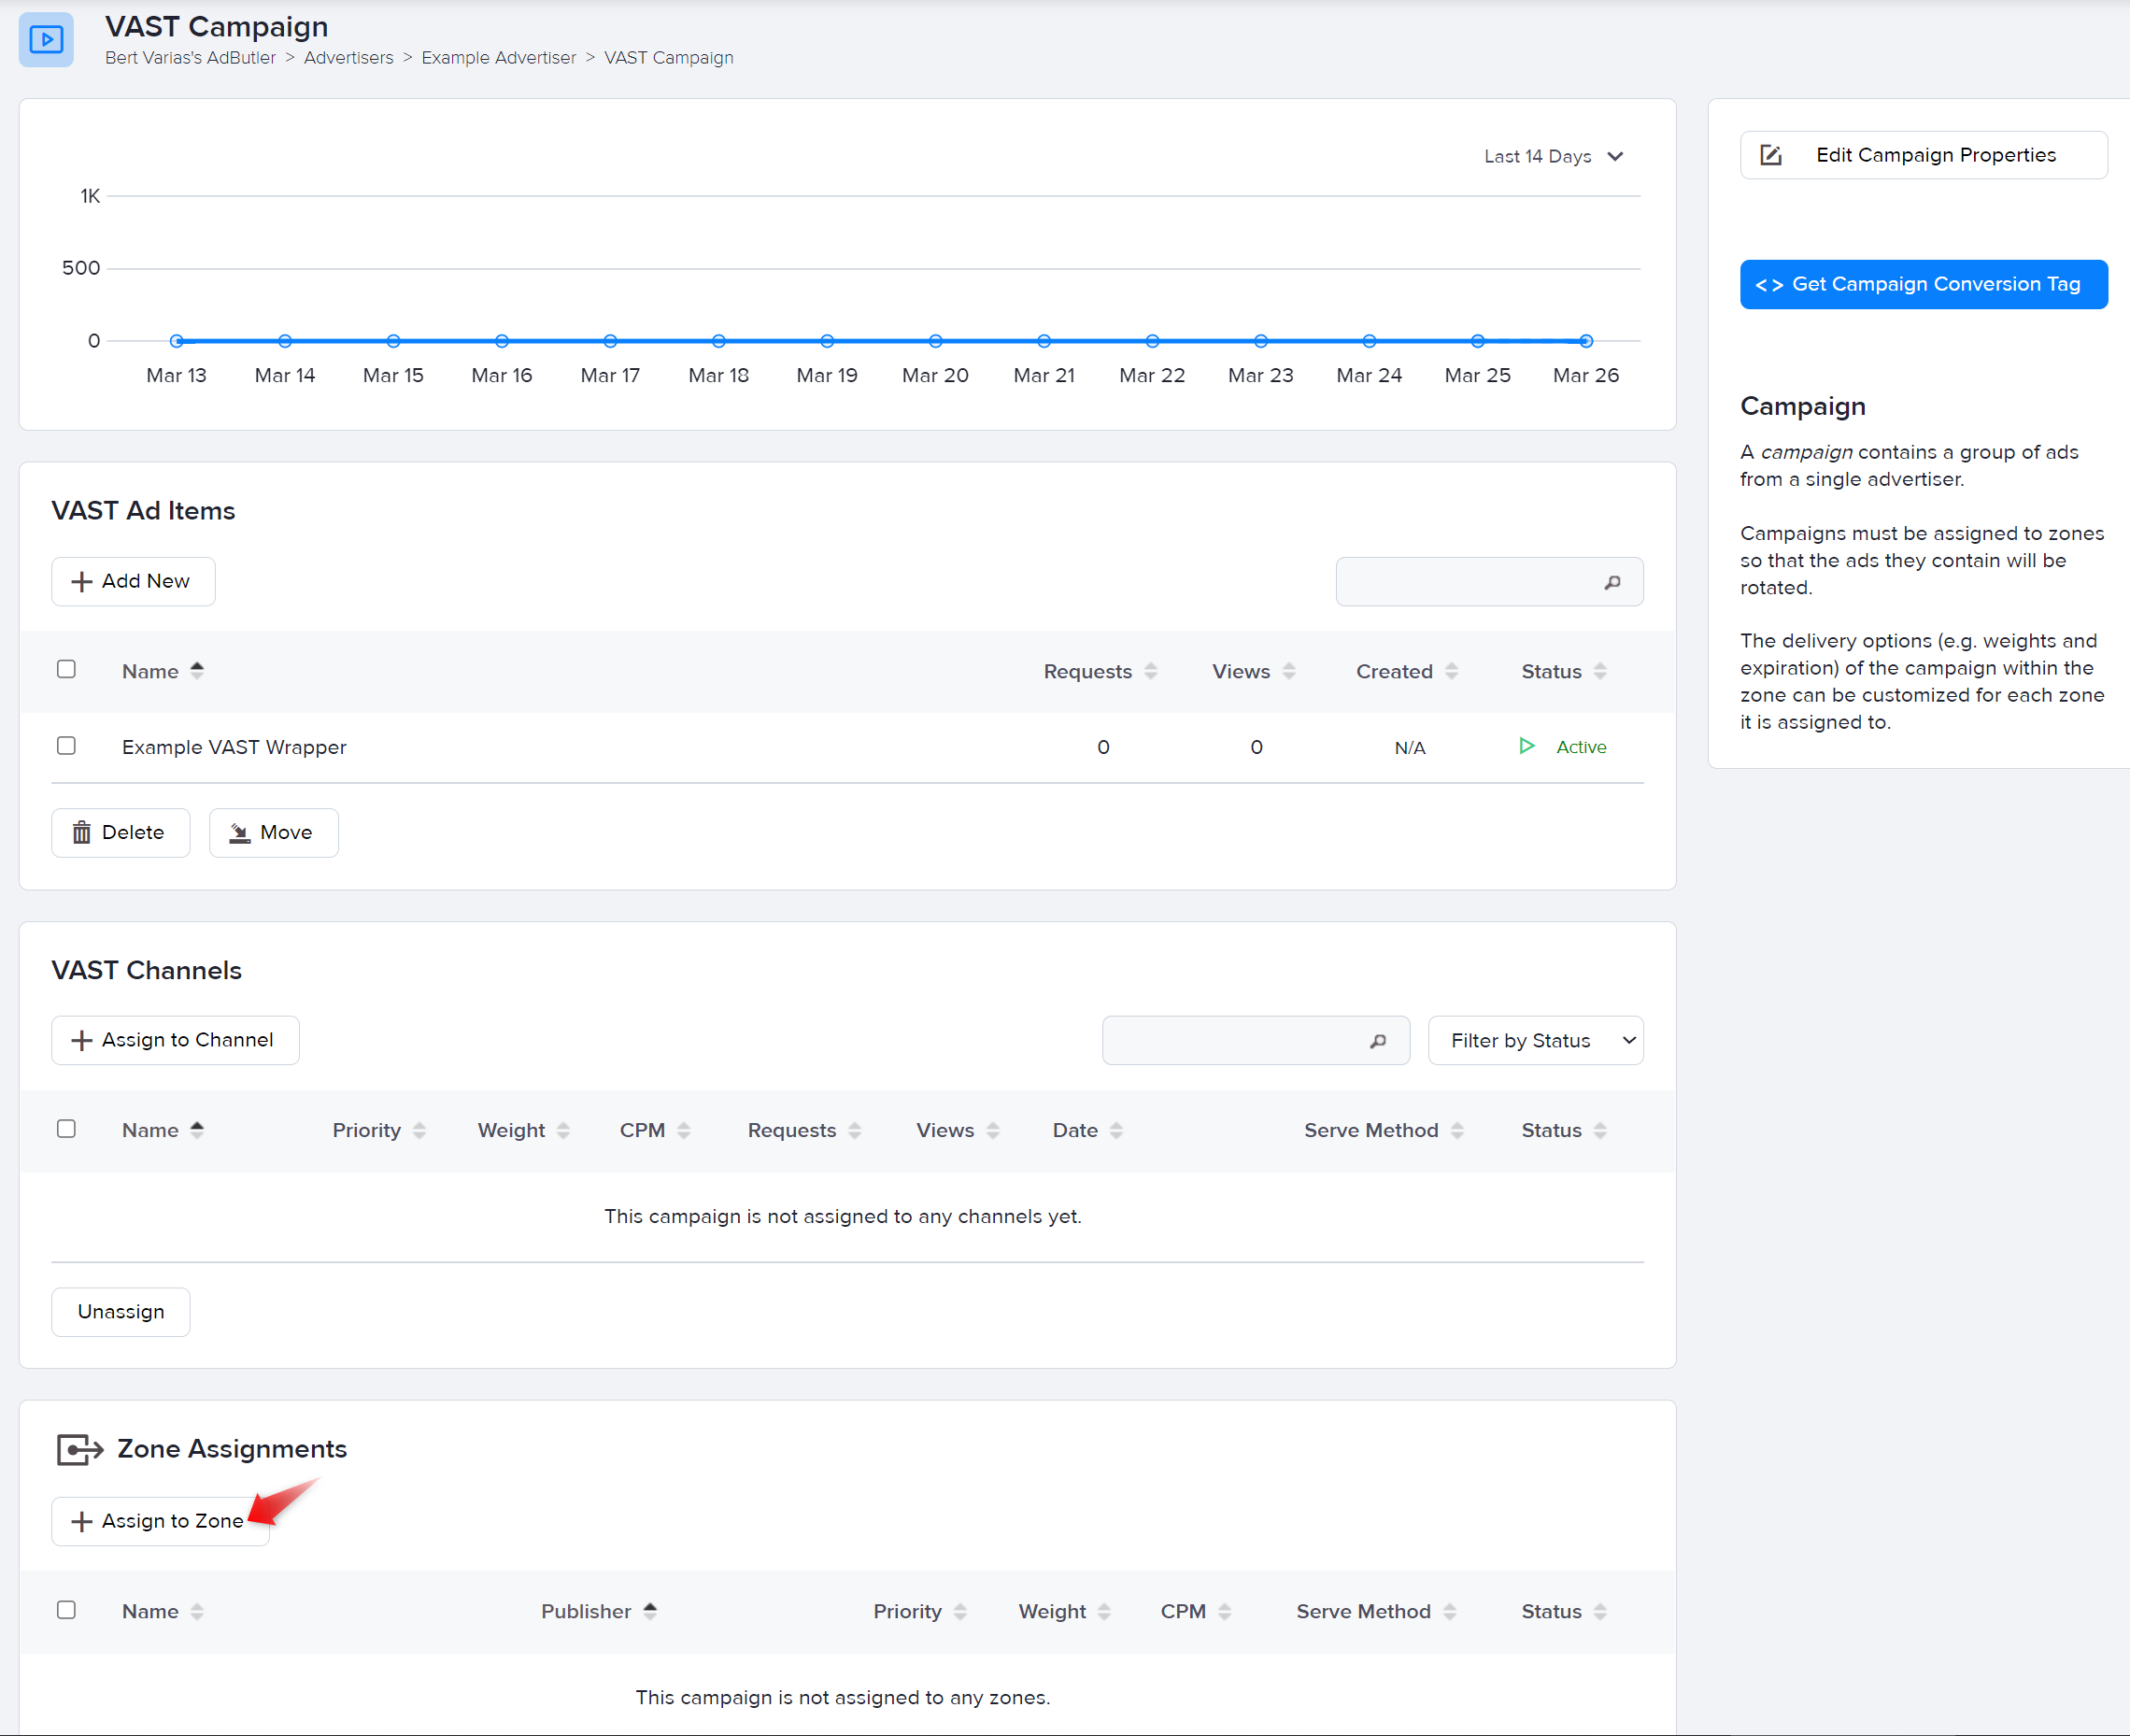
Task: Check the Example VAST Wrapper checkbox
Action: pos(66,746)
